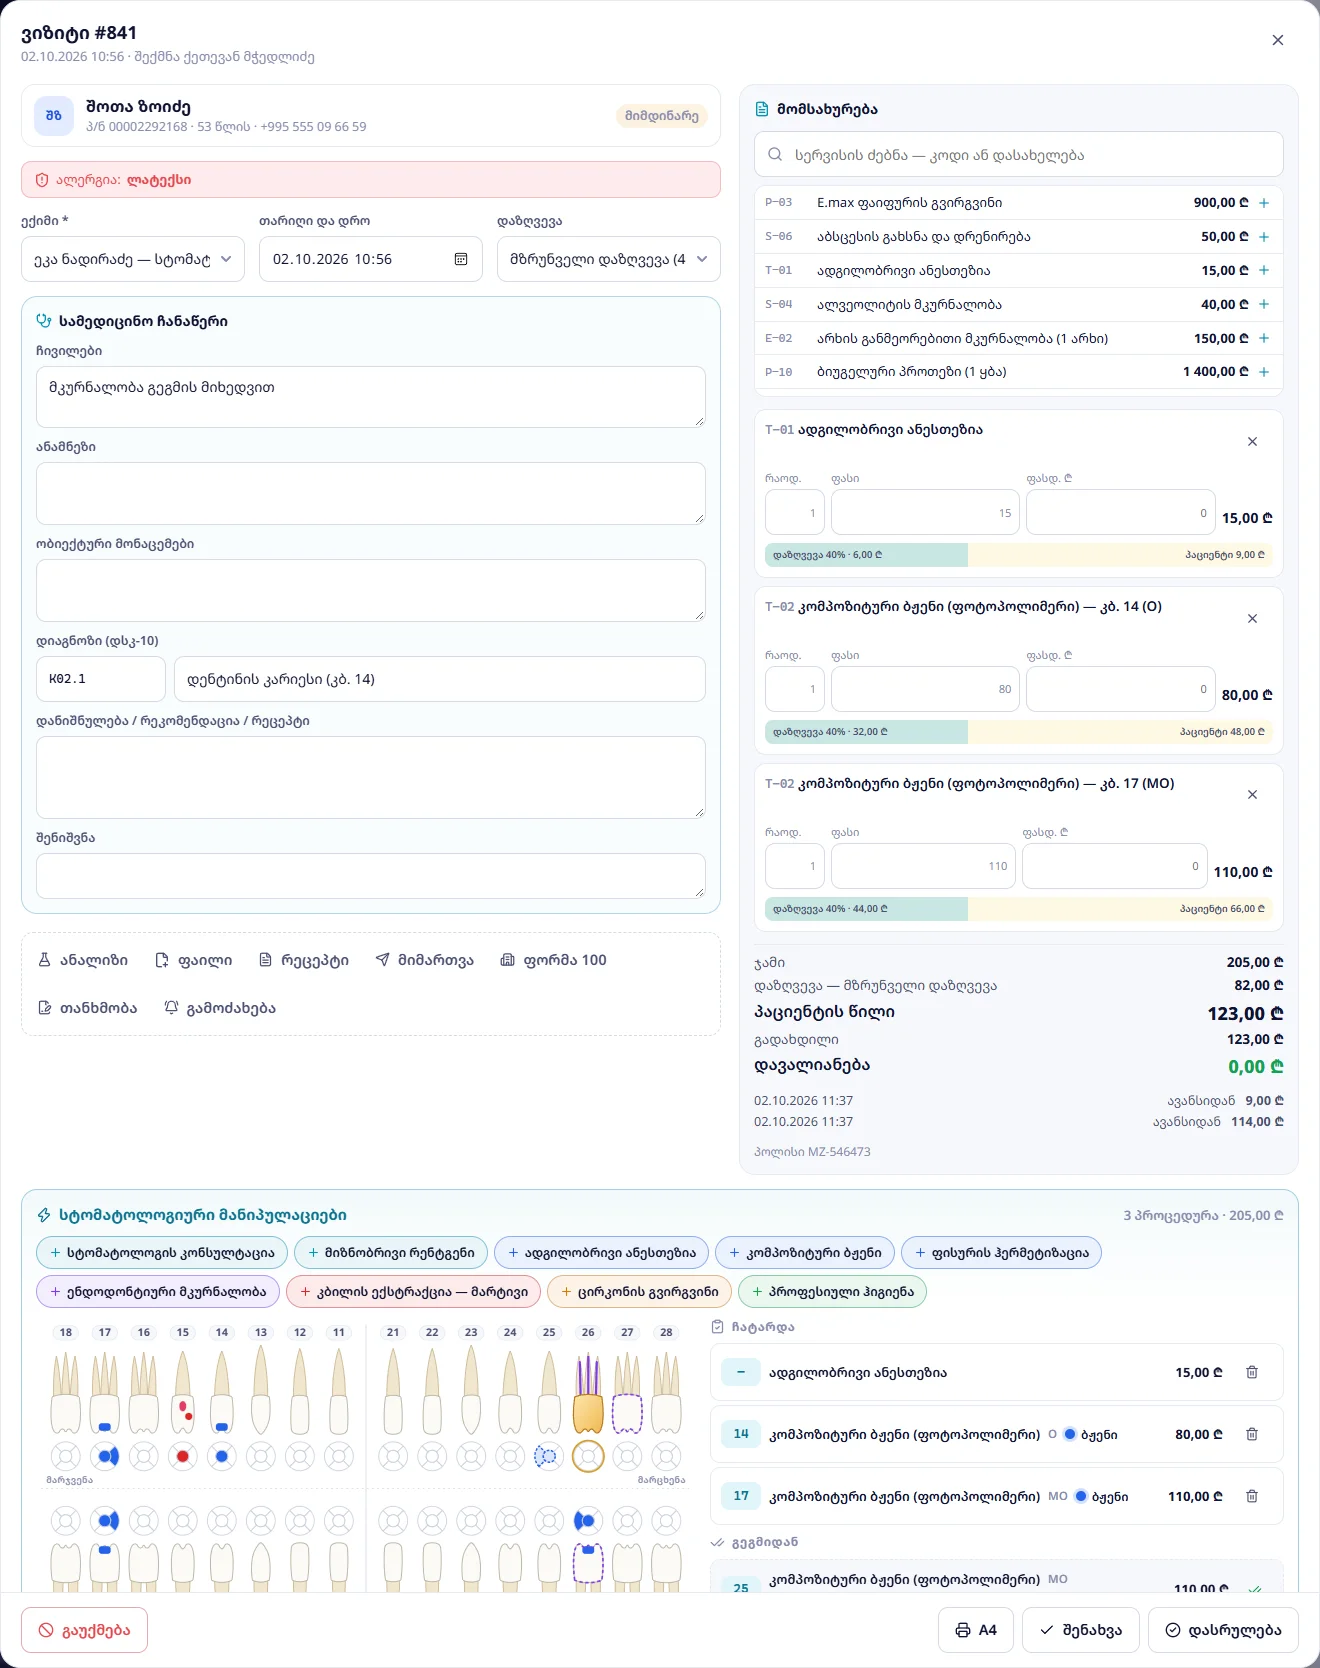Delete tooth 17 composite filling entry
This screenshot has height=1668, width=1320.
tap(1252, 1496)
